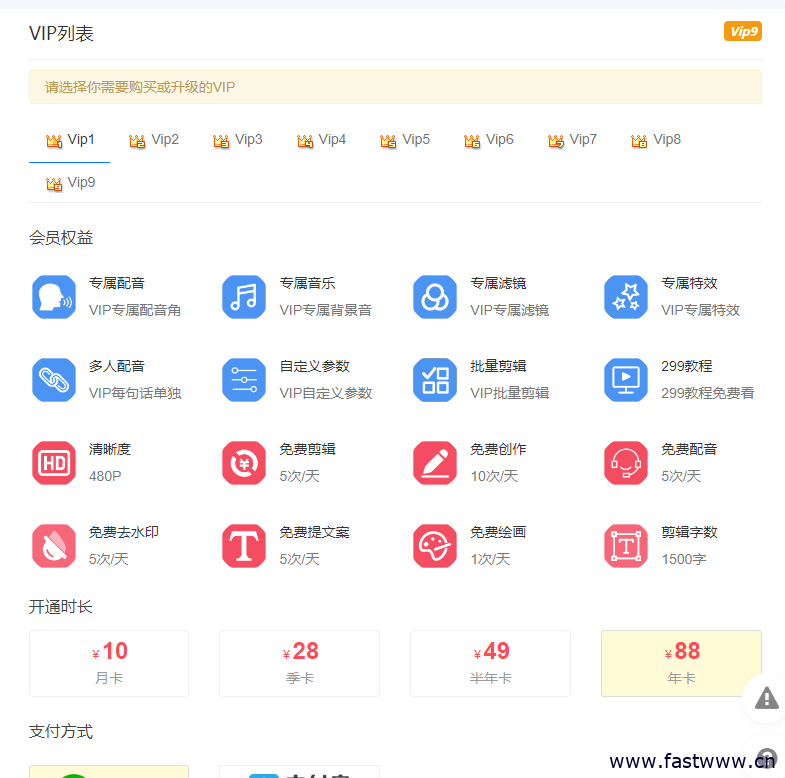
Task: Click the 免费去水印 droplet icon
Action: point(54,546)
